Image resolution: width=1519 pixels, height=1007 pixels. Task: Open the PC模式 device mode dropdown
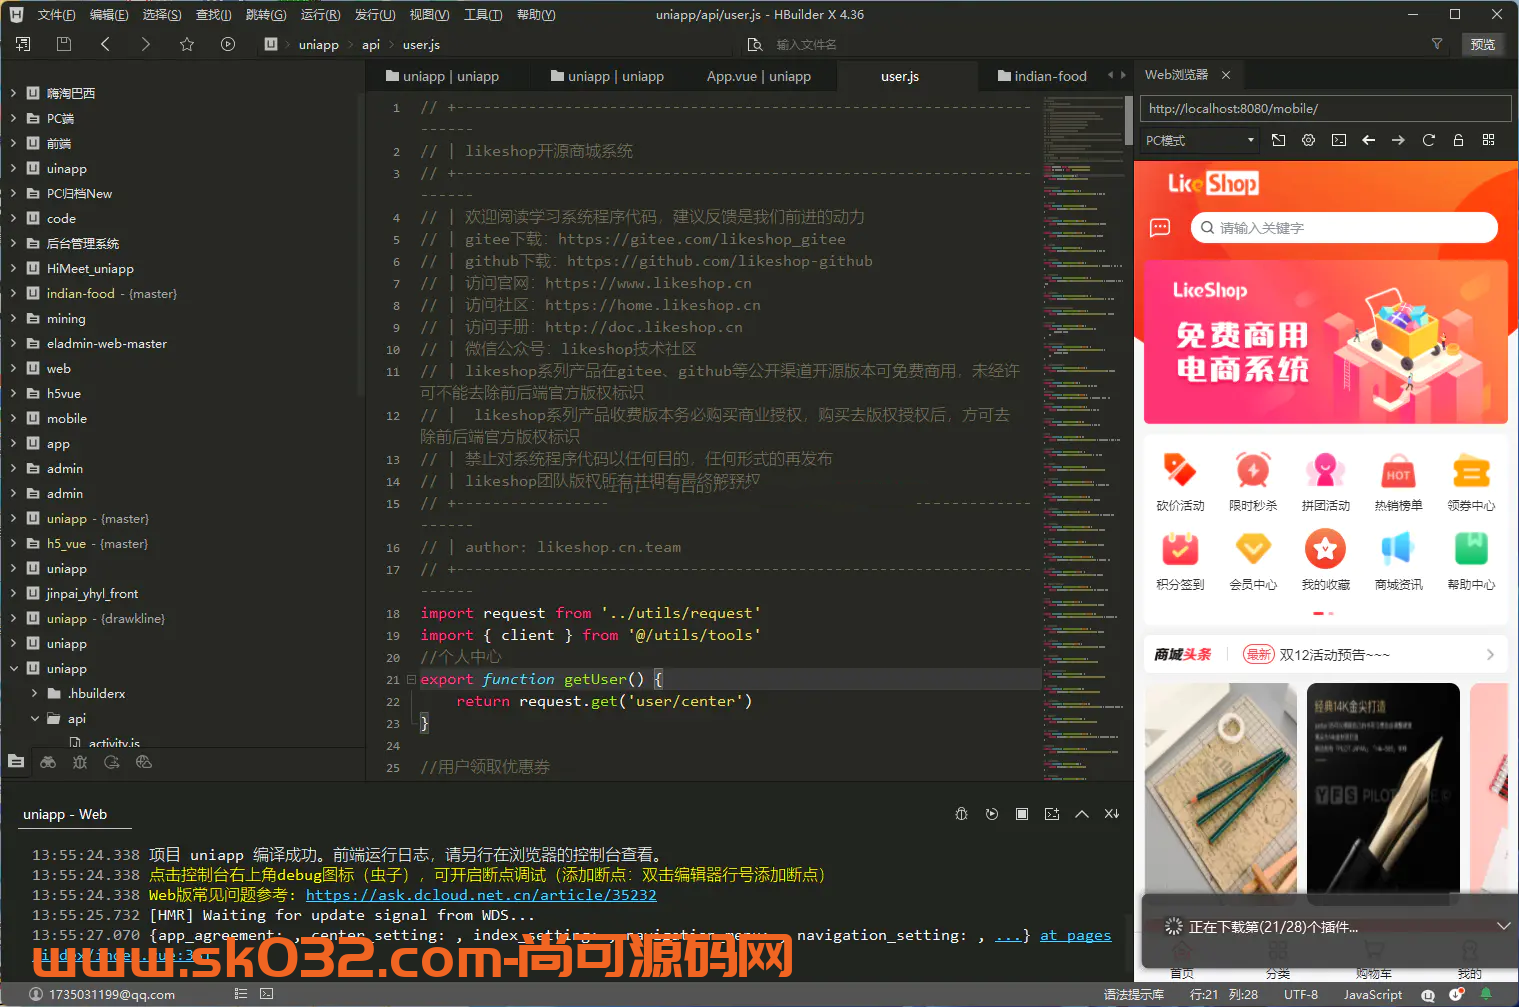(1200, 141)
